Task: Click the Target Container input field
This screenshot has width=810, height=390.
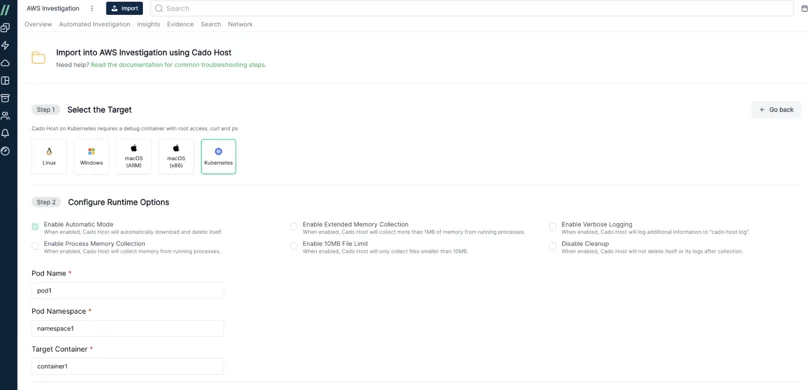Action: [128, 366]
